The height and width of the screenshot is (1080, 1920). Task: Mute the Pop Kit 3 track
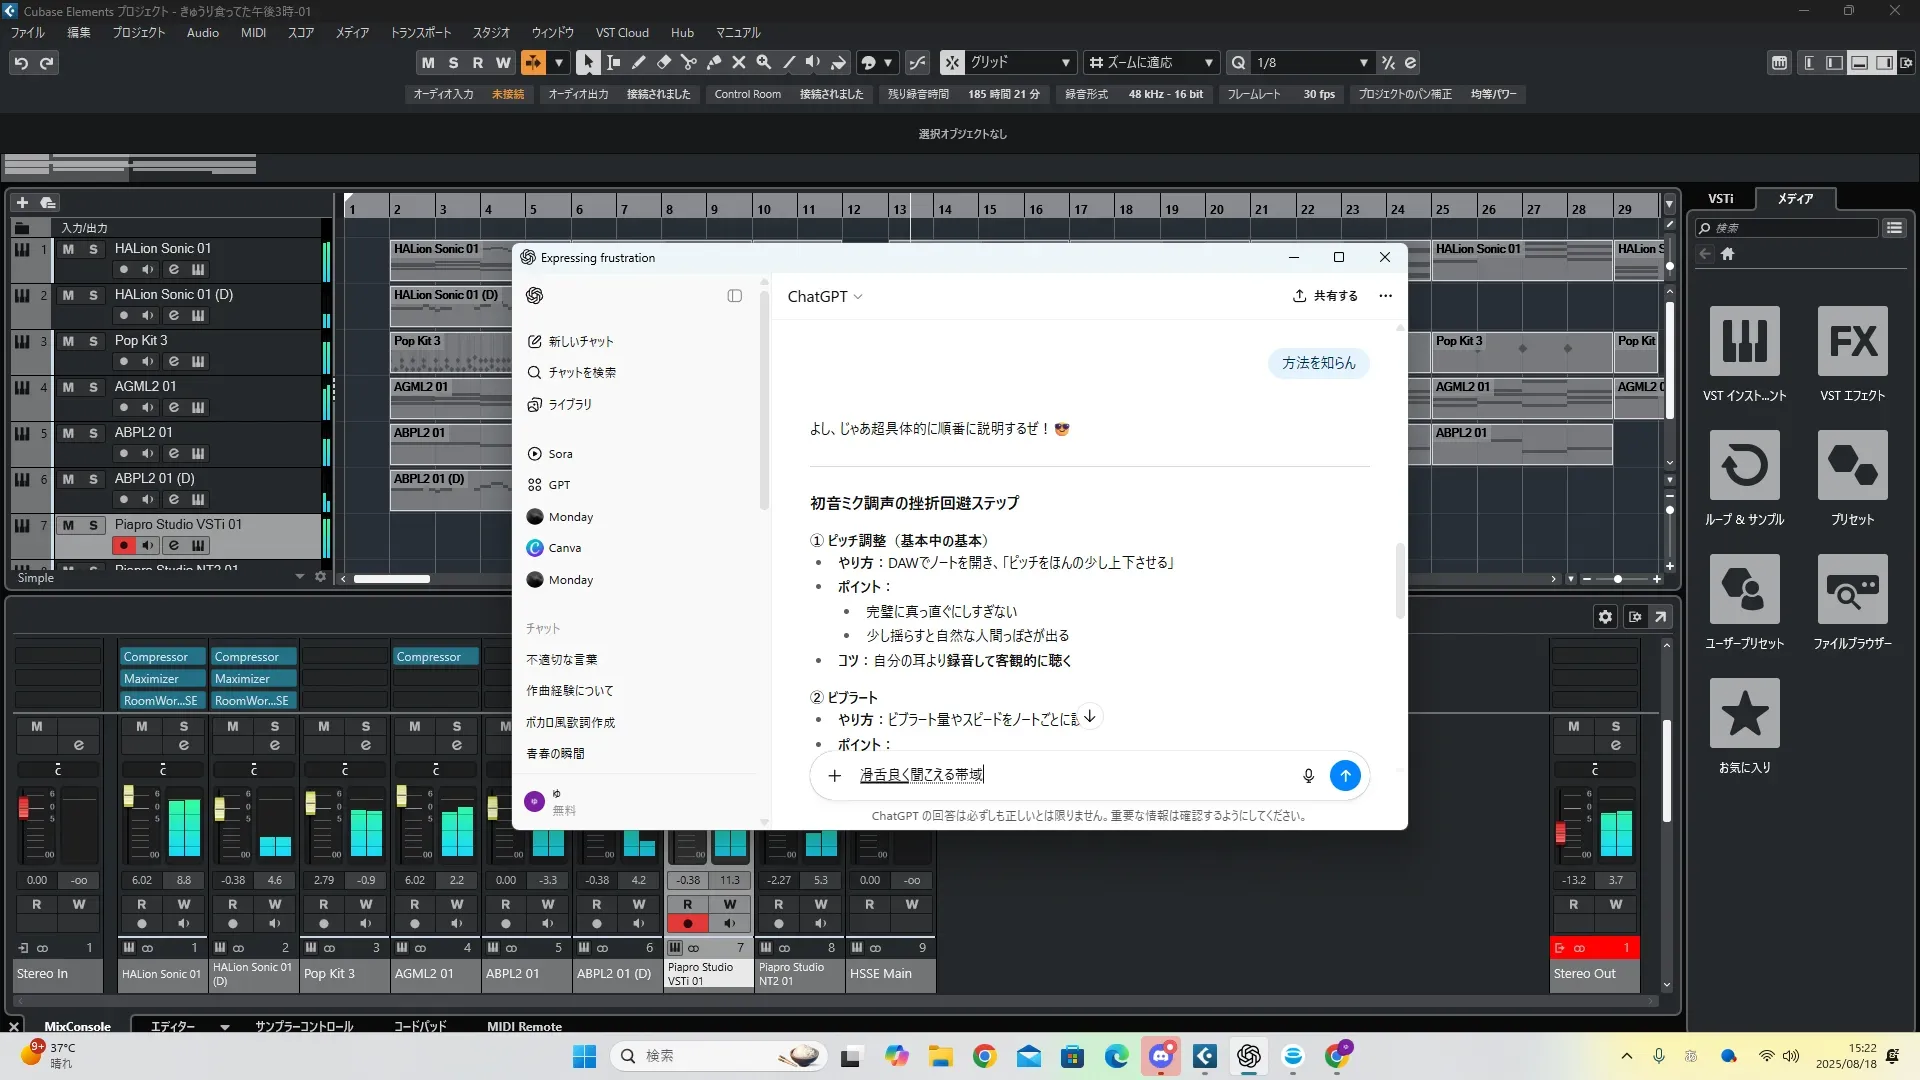click(x=68, y=341)
